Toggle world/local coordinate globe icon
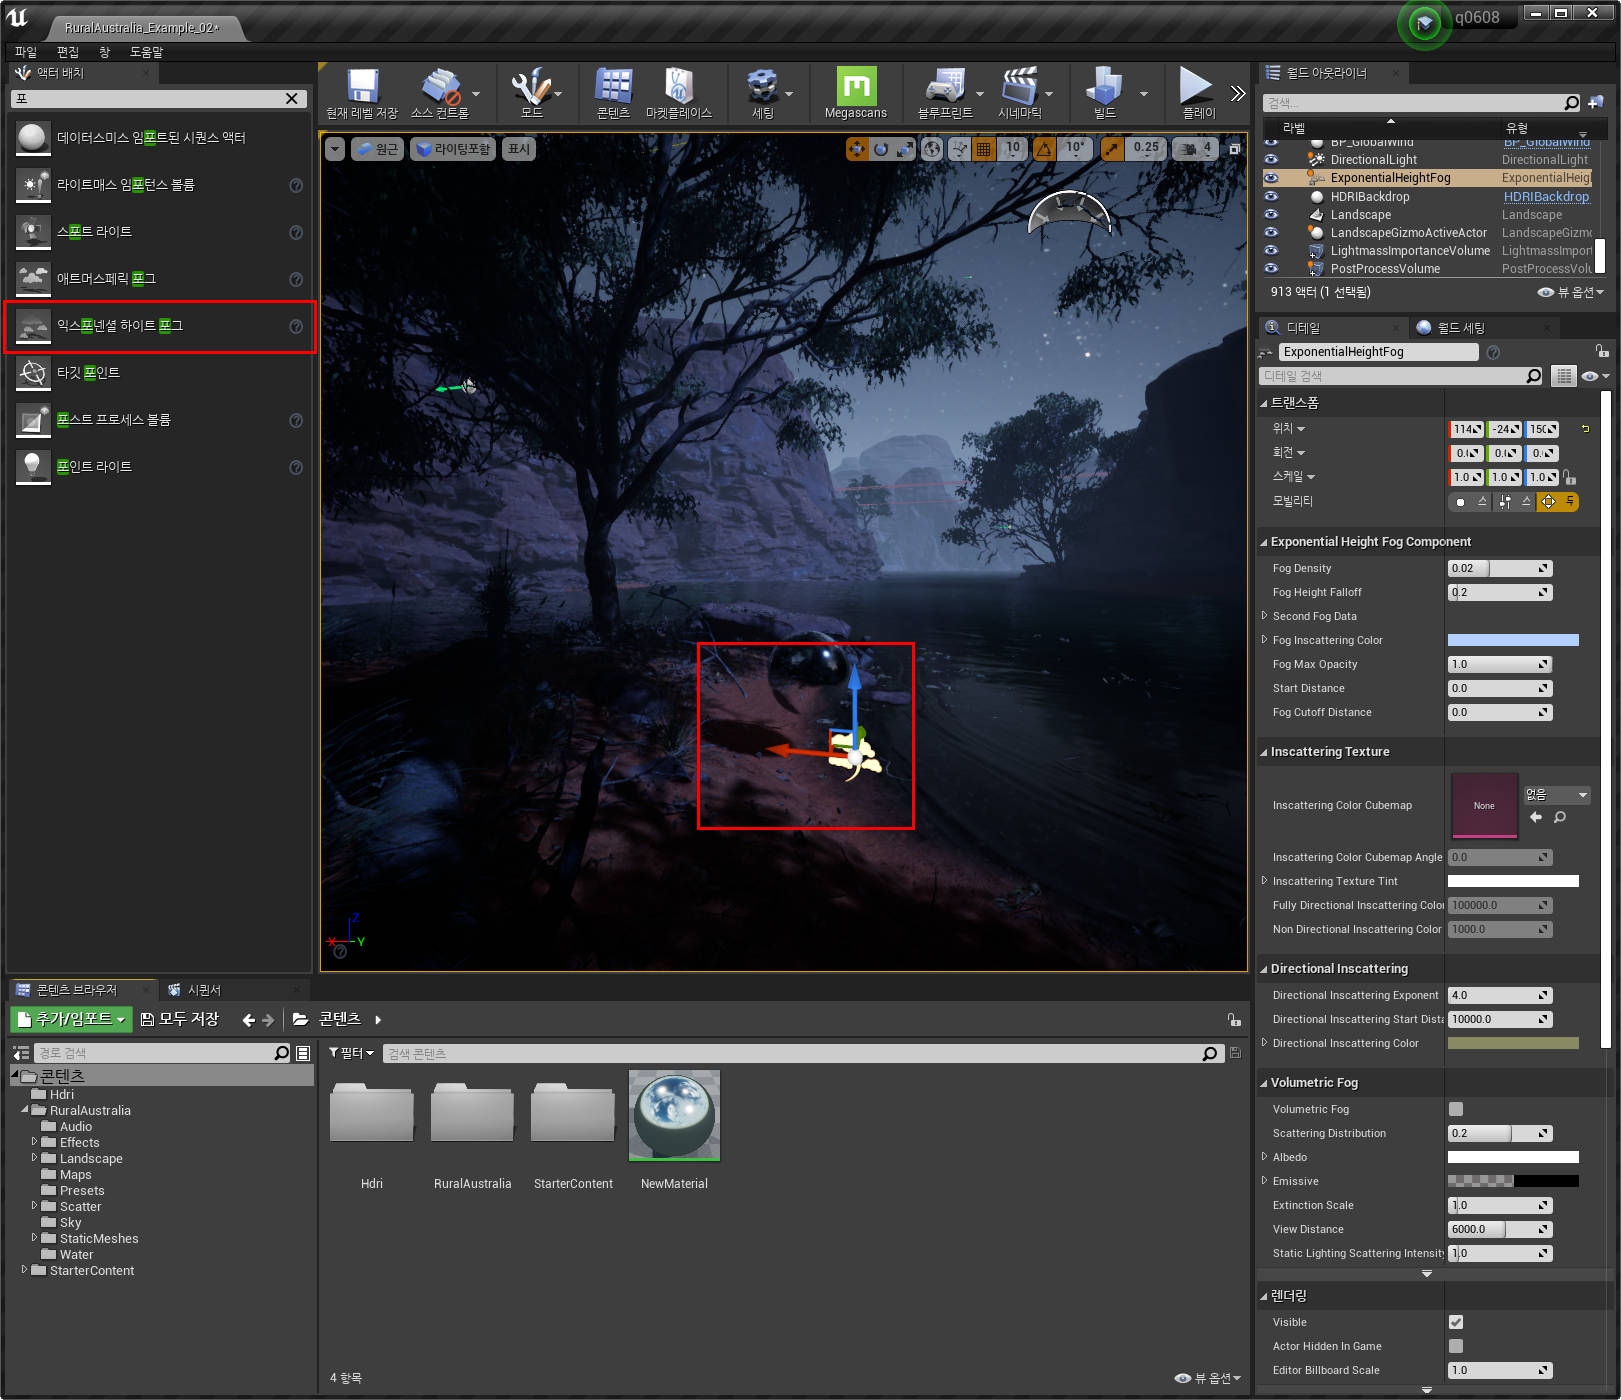 coord(932,149)
